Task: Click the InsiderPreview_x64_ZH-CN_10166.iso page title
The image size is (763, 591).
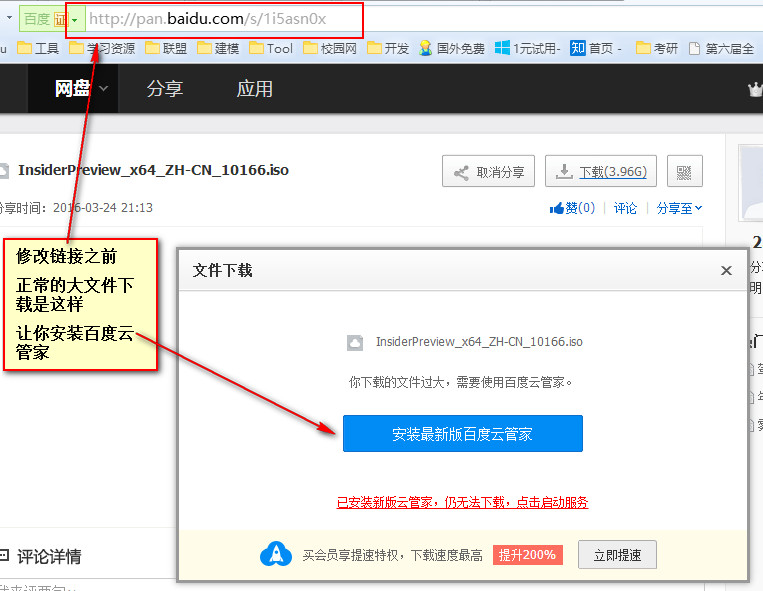Action: pos(153,170)
